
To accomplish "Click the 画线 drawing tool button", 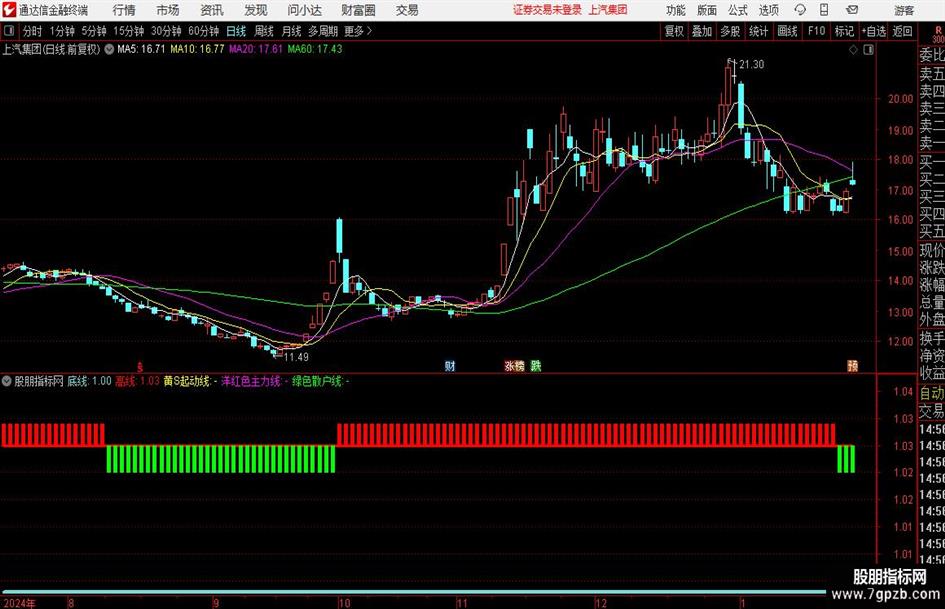I will (787, 31).
